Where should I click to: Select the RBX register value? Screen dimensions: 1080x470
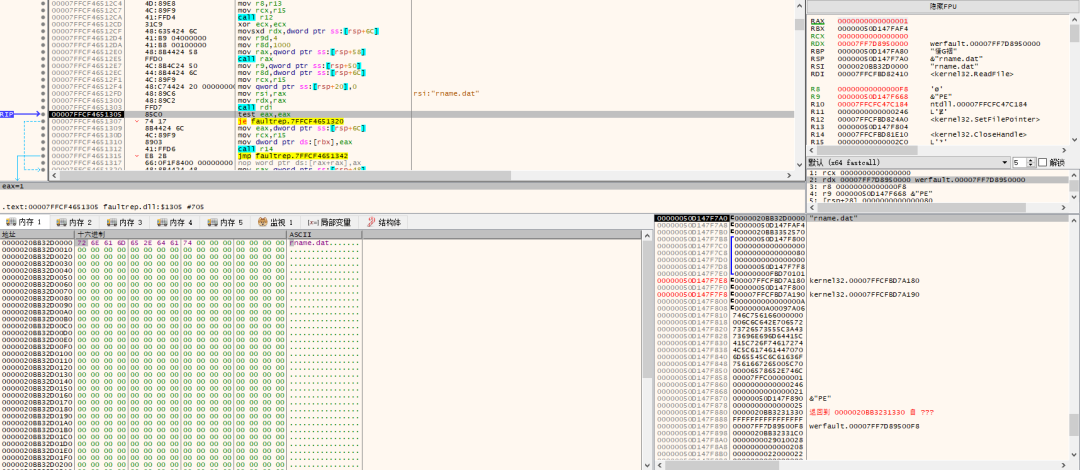coord(872,28)
